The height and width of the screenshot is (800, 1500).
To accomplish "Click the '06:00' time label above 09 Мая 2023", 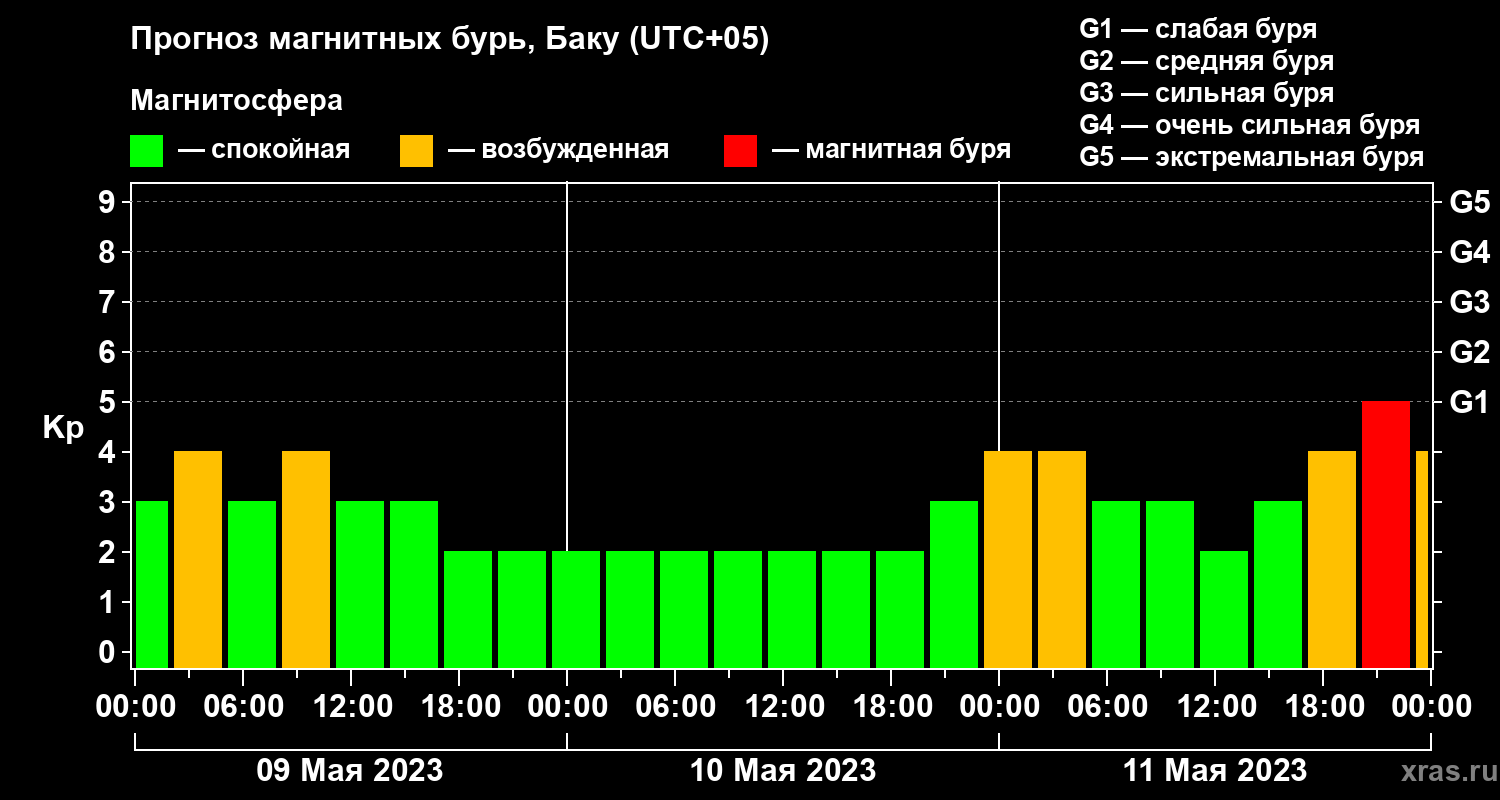I will [x=243, y=706].
